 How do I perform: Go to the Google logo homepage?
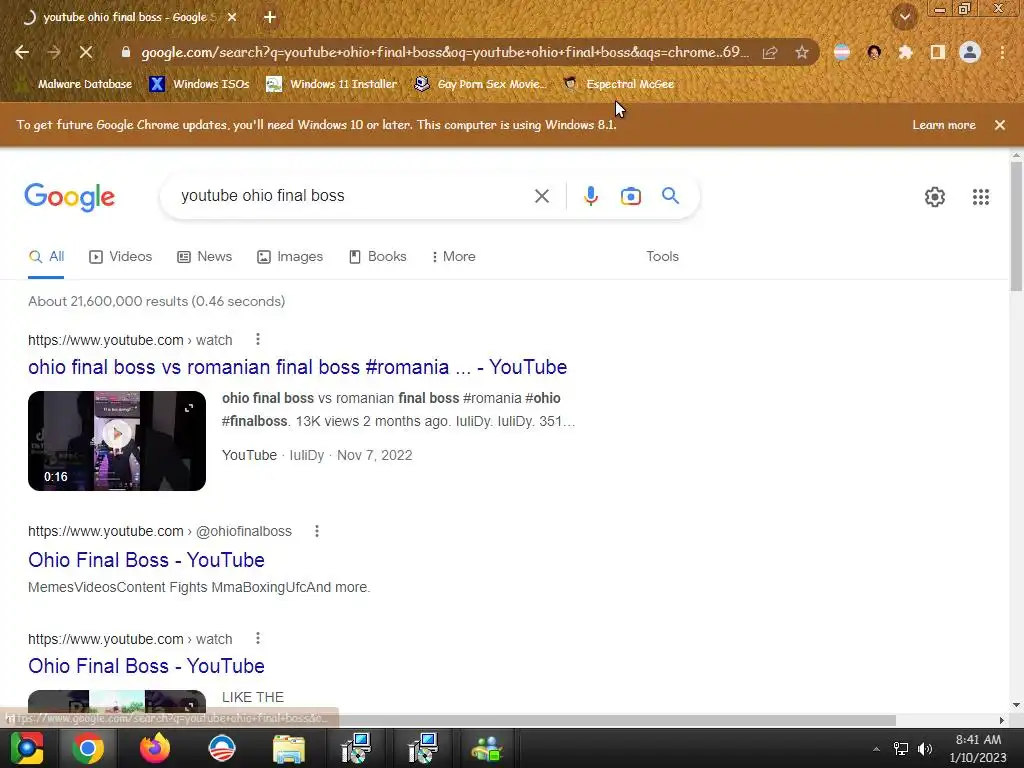coord(70,197)
